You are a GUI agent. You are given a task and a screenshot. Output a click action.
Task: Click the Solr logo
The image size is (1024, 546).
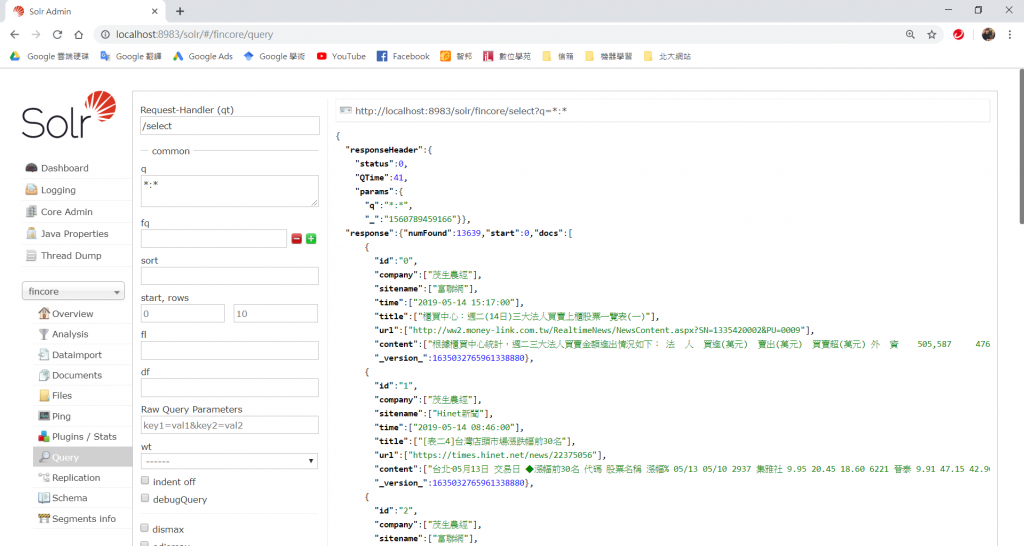point(69,115)
